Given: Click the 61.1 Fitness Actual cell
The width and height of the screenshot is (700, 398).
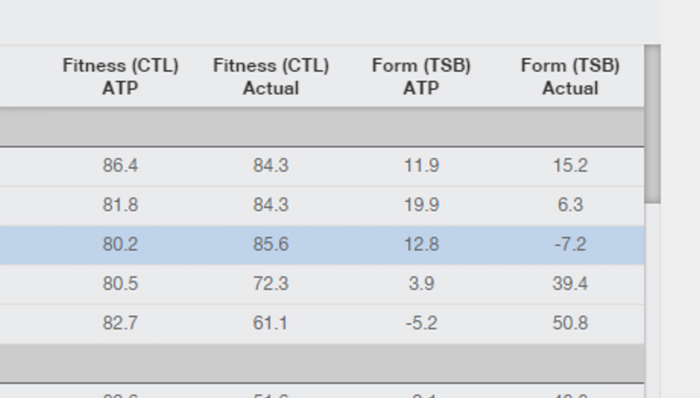Looking at the screenshot, I should pyautogui.click(x=271, y=323).
